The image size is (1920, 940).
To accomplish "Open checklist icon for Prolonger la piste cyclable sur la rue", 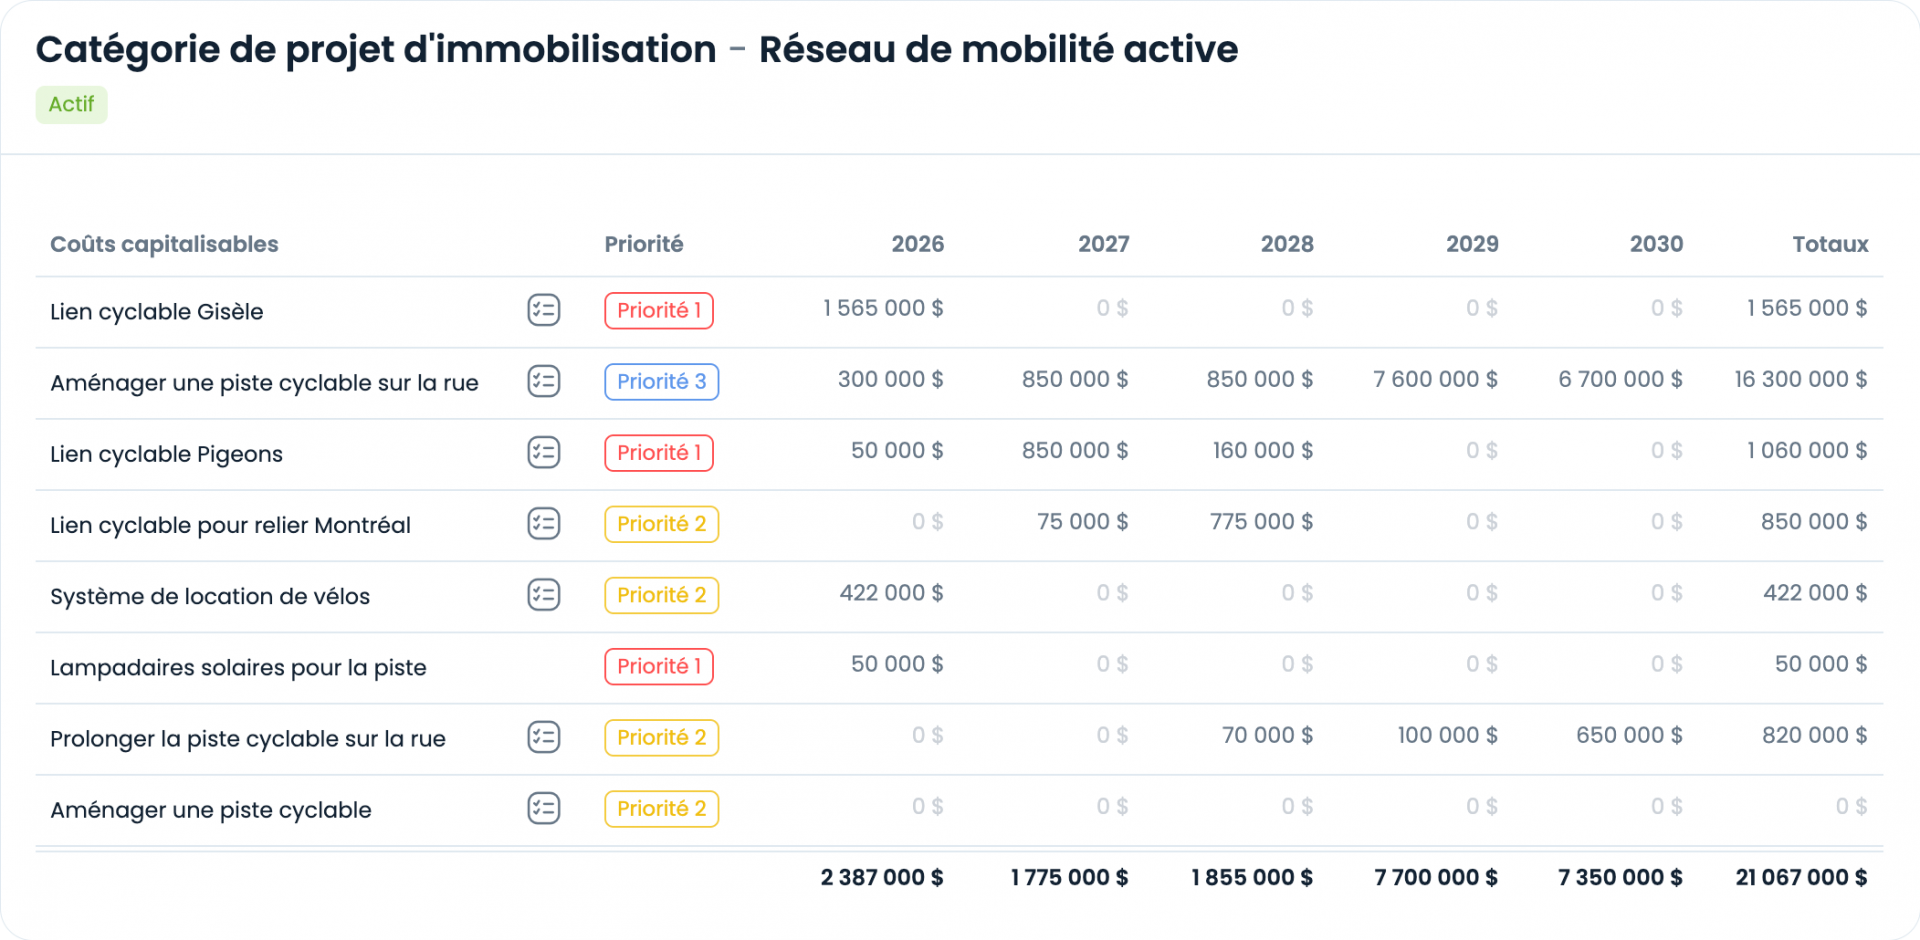I will coord(544,737).
